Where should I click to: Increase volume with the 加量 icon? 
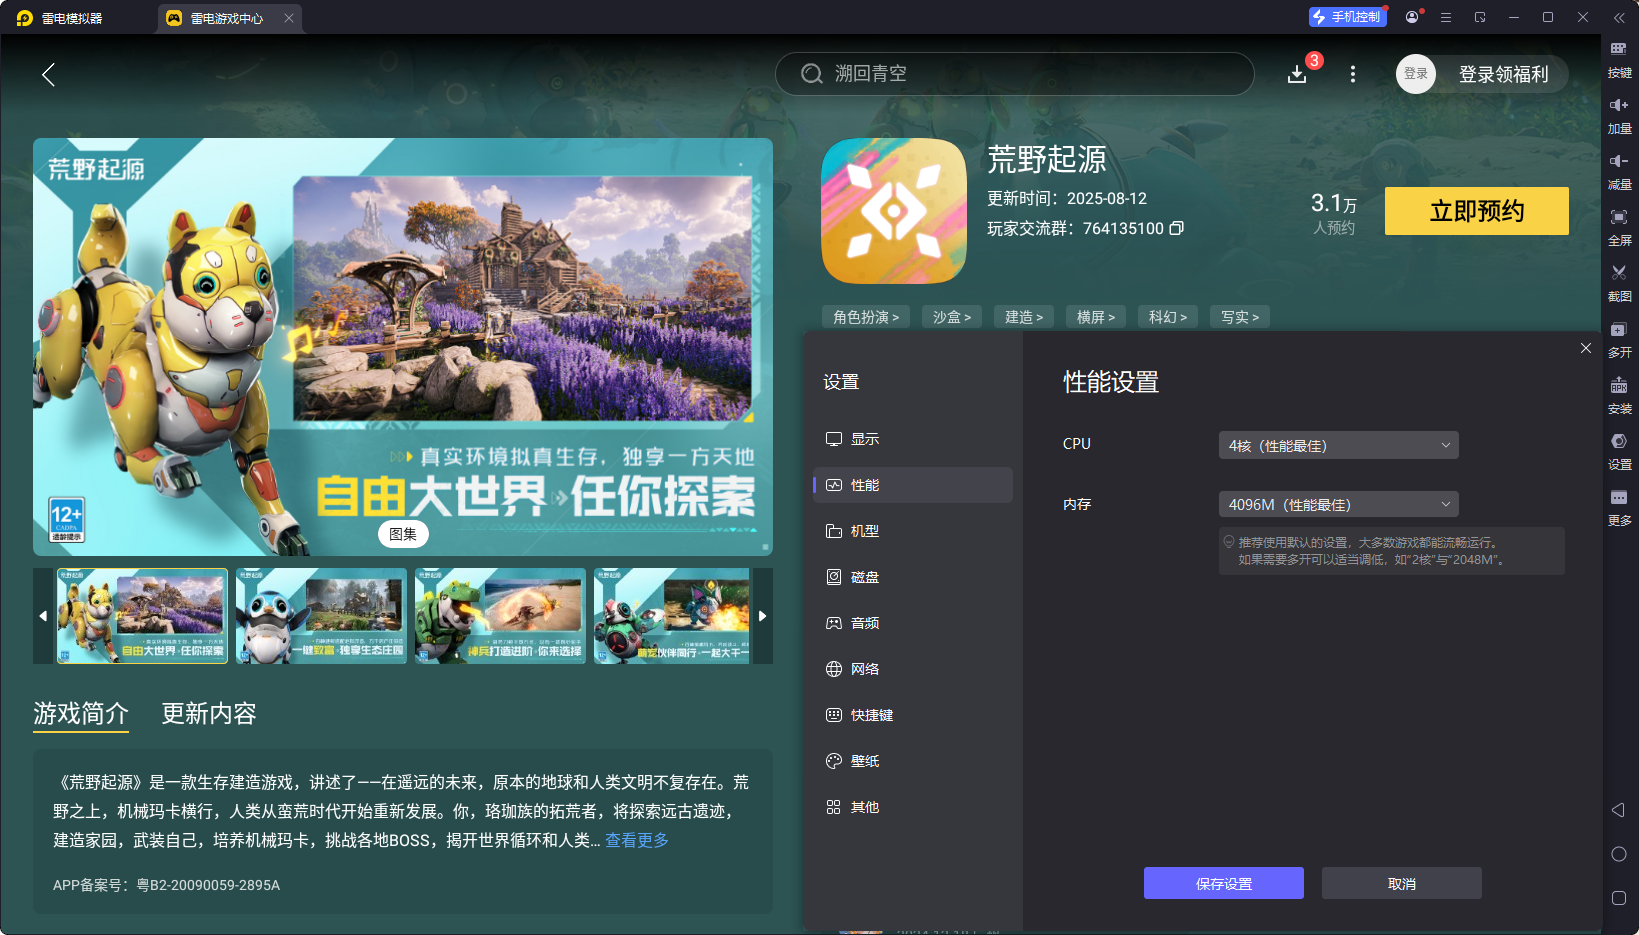click(x=1620, y=114)
